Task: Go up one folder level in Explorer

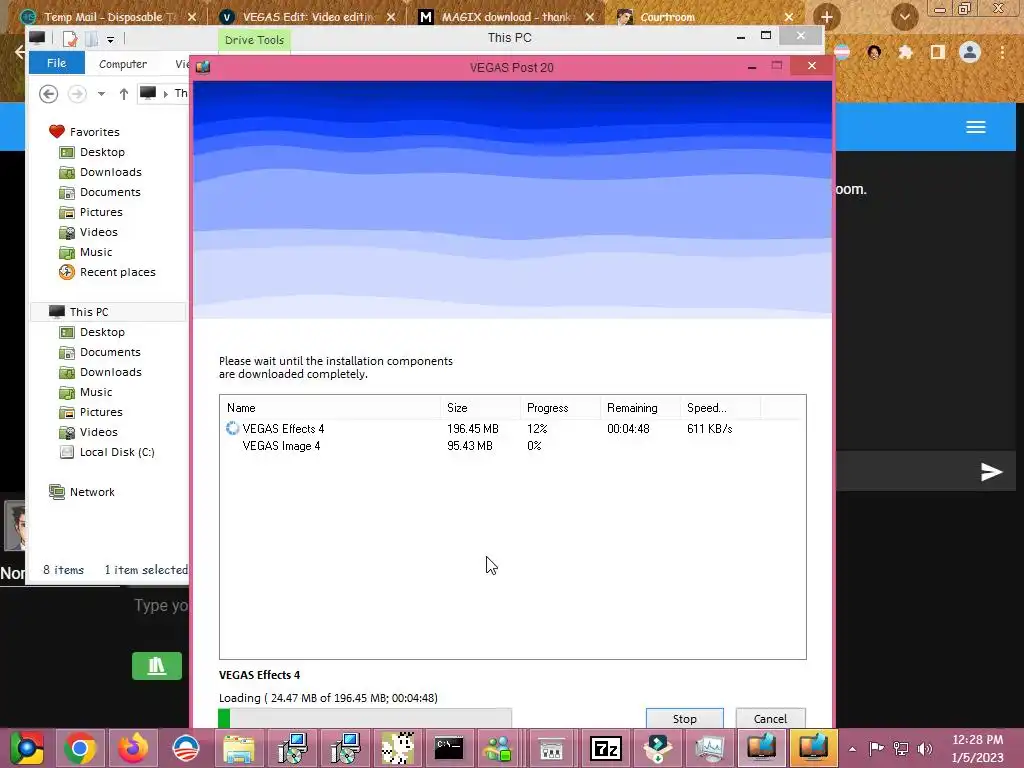Action: coord(123,94)
